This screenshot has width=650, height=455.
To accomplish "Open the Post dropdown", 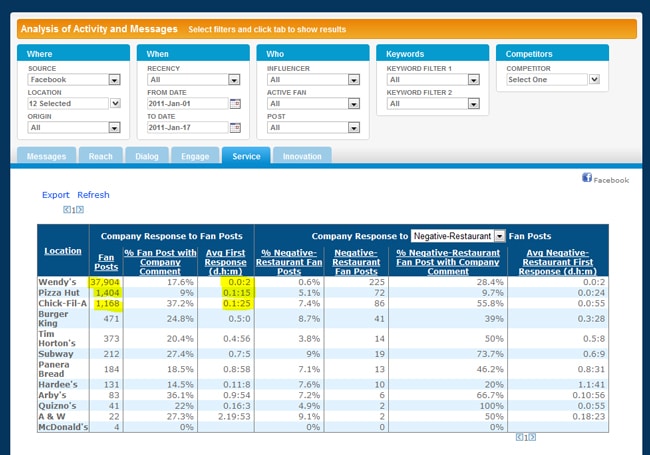I will click(x=313, y=128).
